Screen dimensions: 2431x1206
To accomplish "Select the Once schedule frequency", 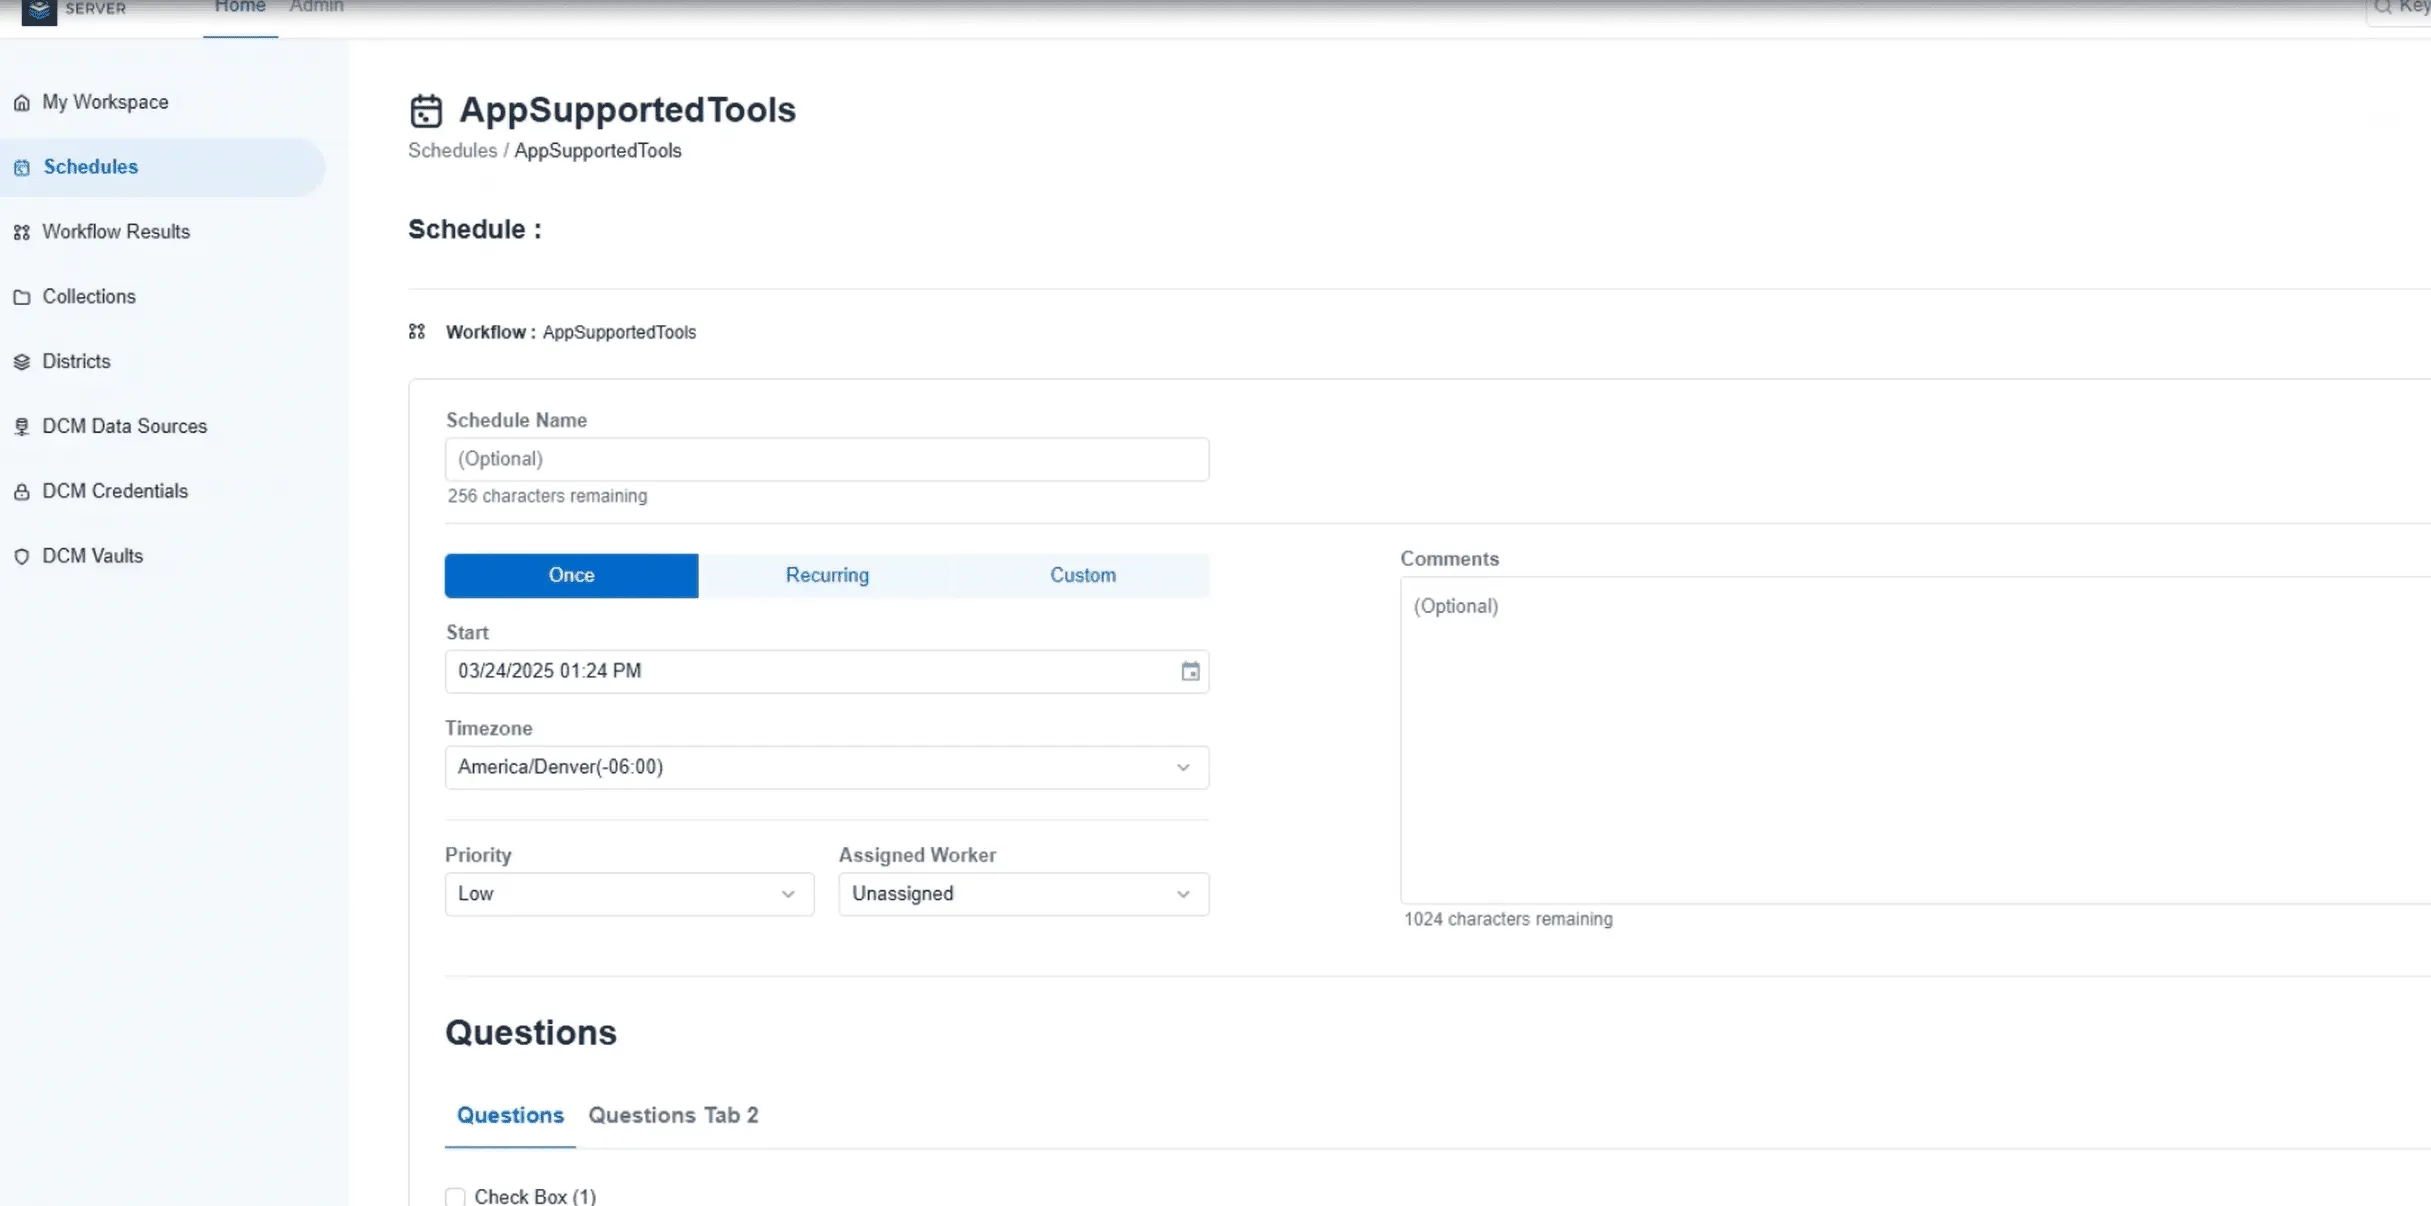I will point(571,576).
